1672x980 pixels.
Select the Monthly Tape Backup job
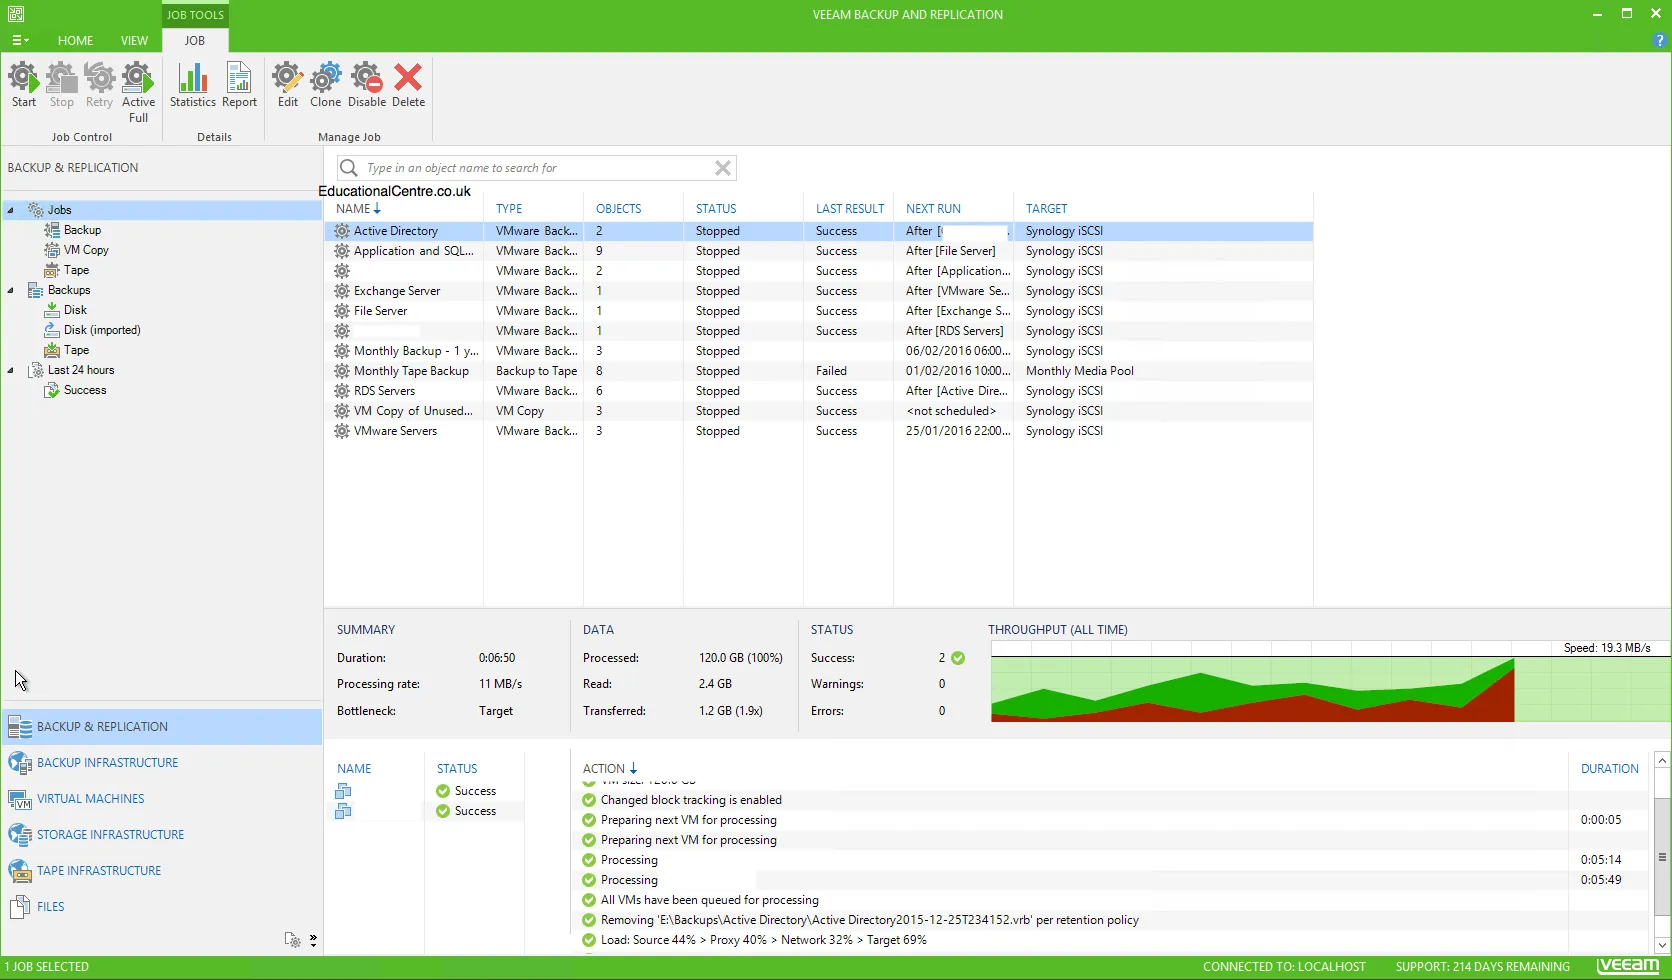(818, 371)
